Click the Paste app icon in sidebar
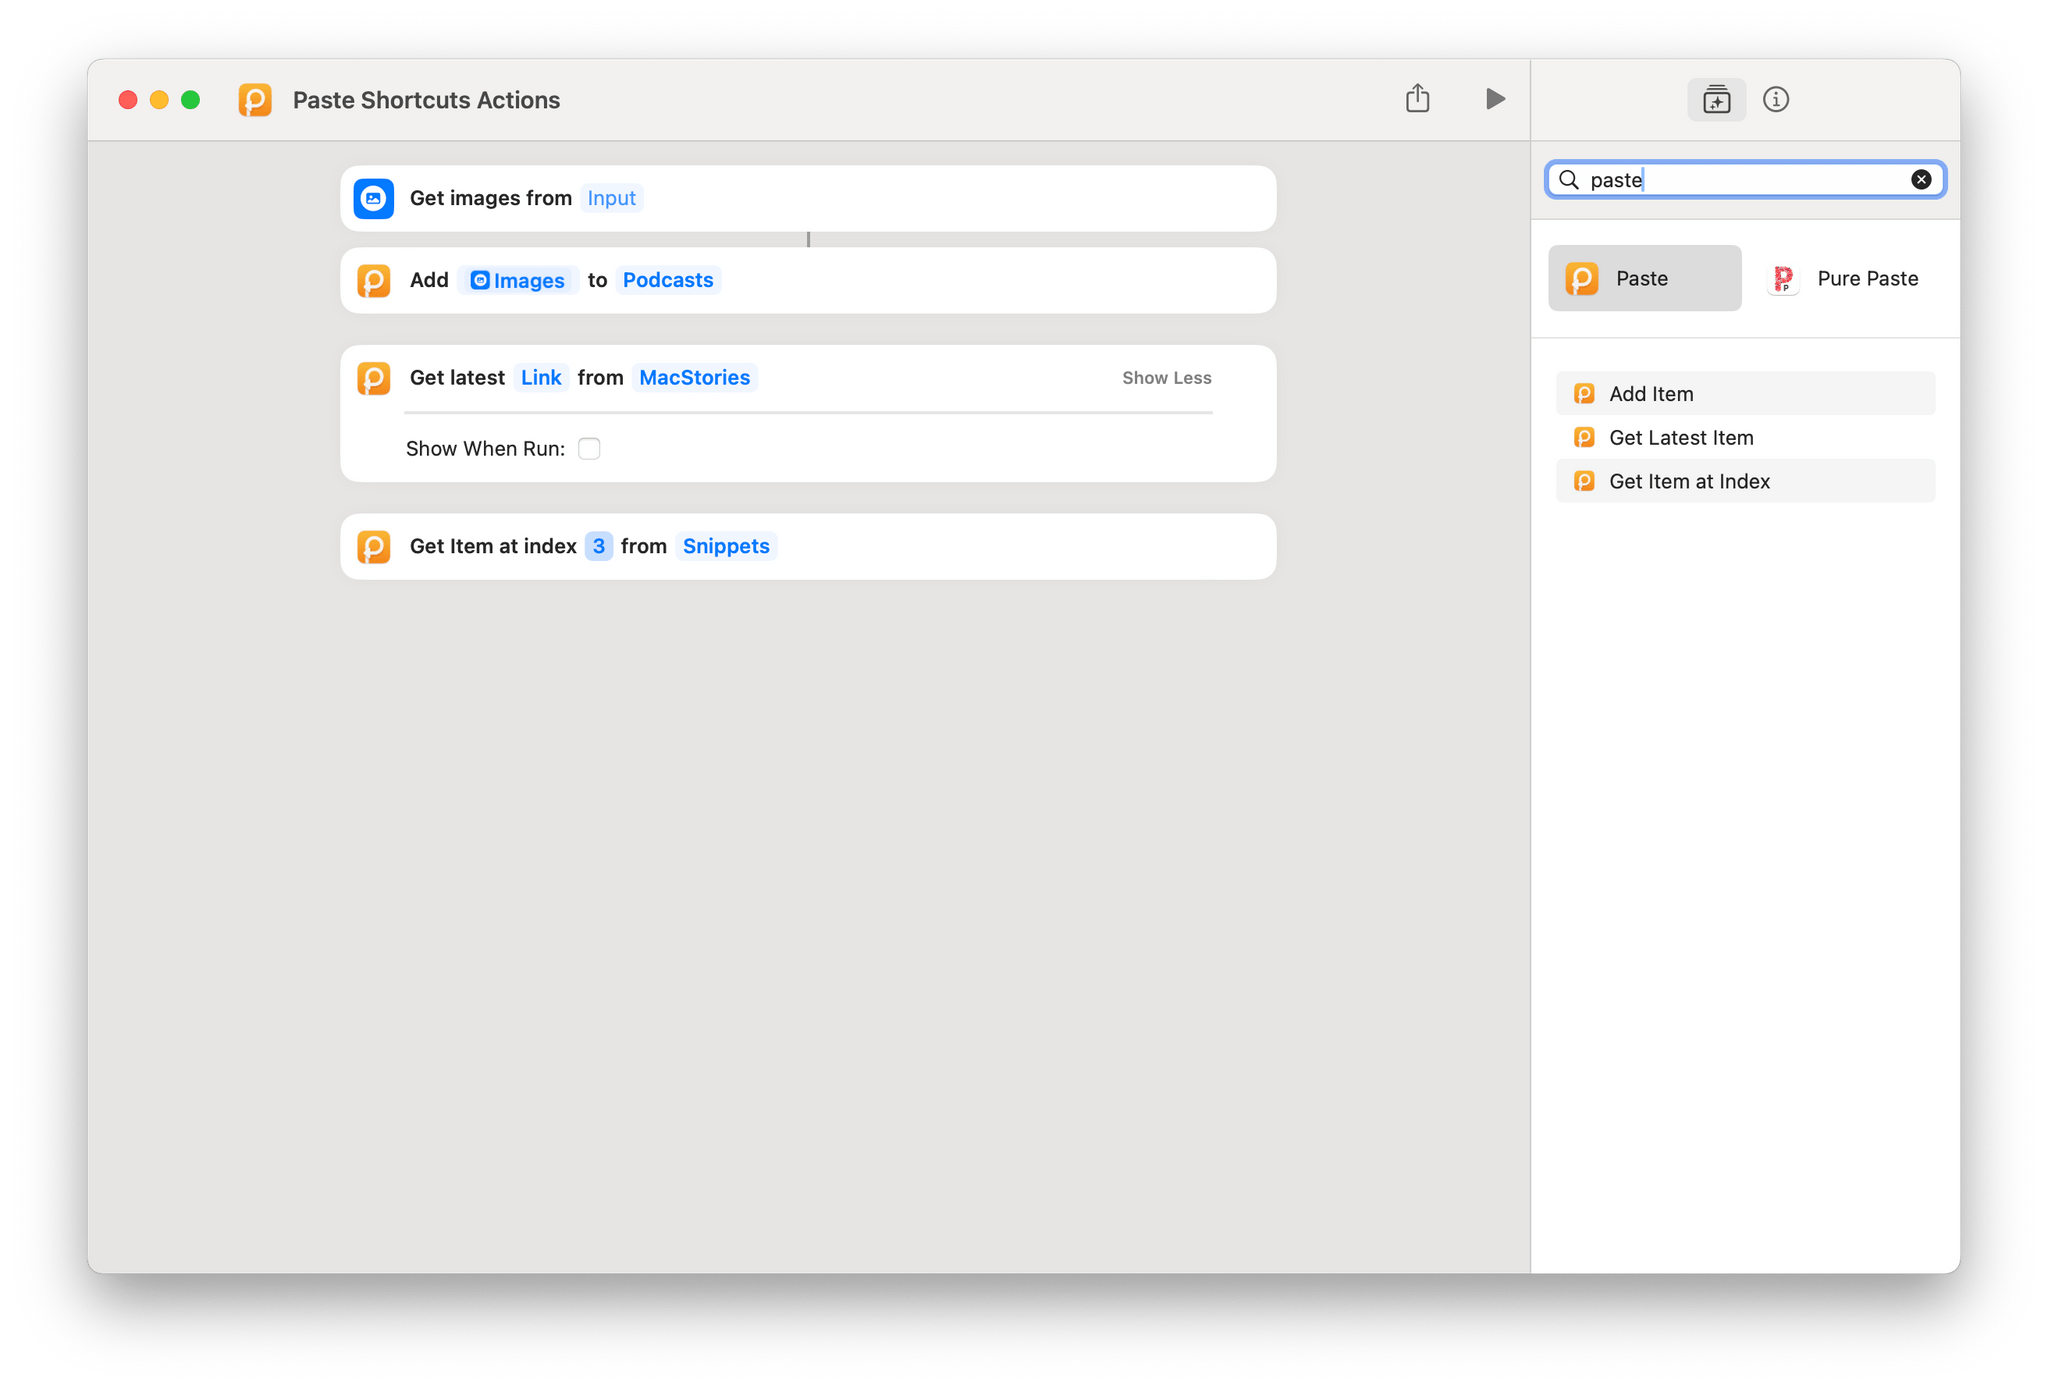 (1584, 277)
